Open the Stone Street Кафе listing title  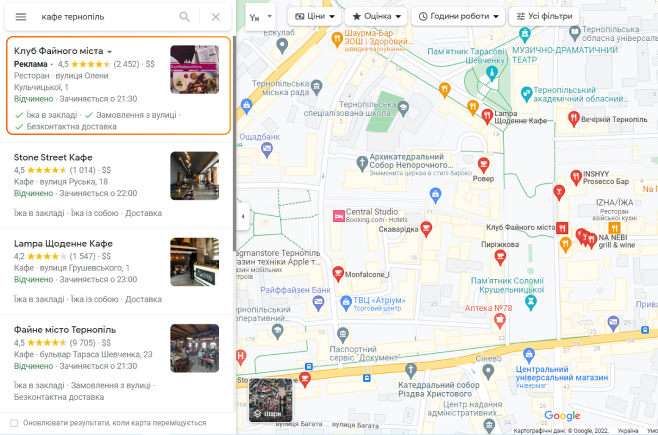(x=53, y=157)
